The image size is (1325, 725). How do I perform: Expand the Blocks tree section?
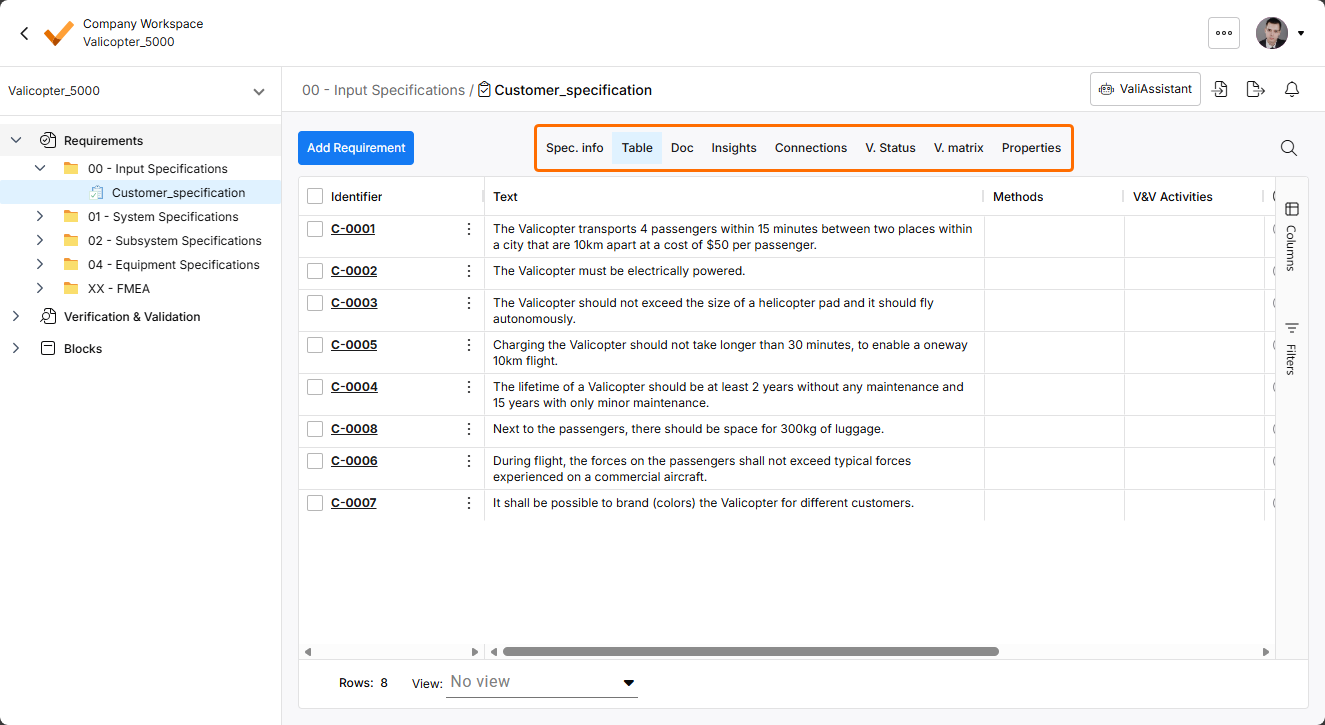click(x=16, y=349)
